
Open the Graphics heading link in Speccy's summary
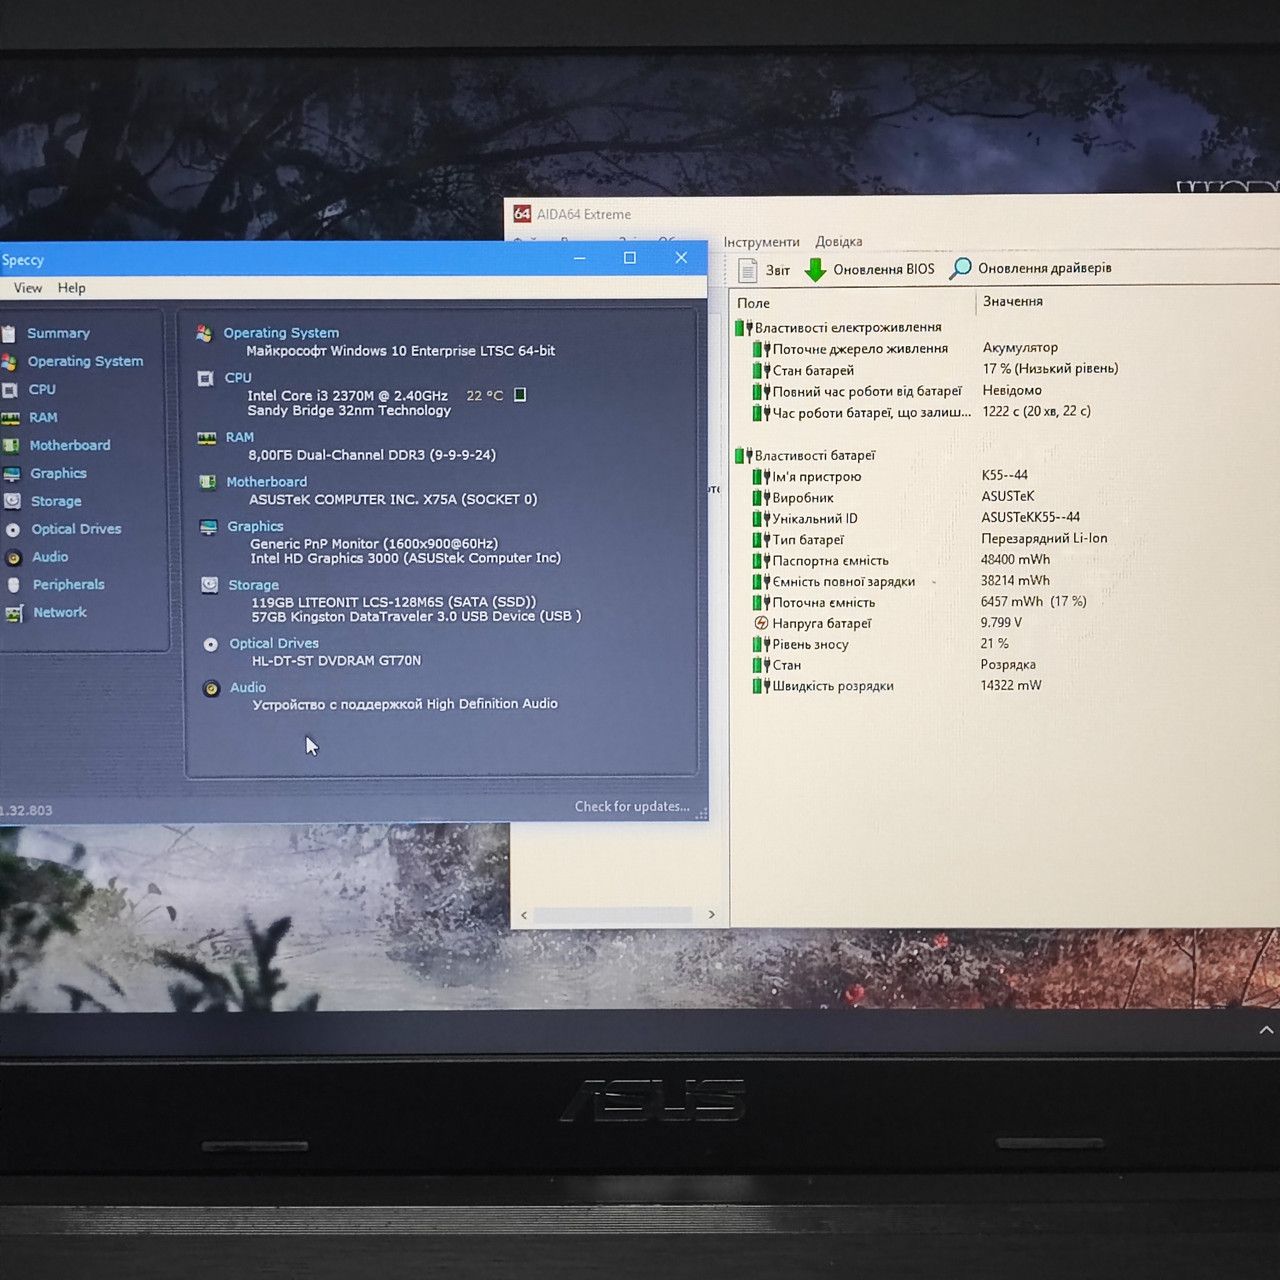255,526
